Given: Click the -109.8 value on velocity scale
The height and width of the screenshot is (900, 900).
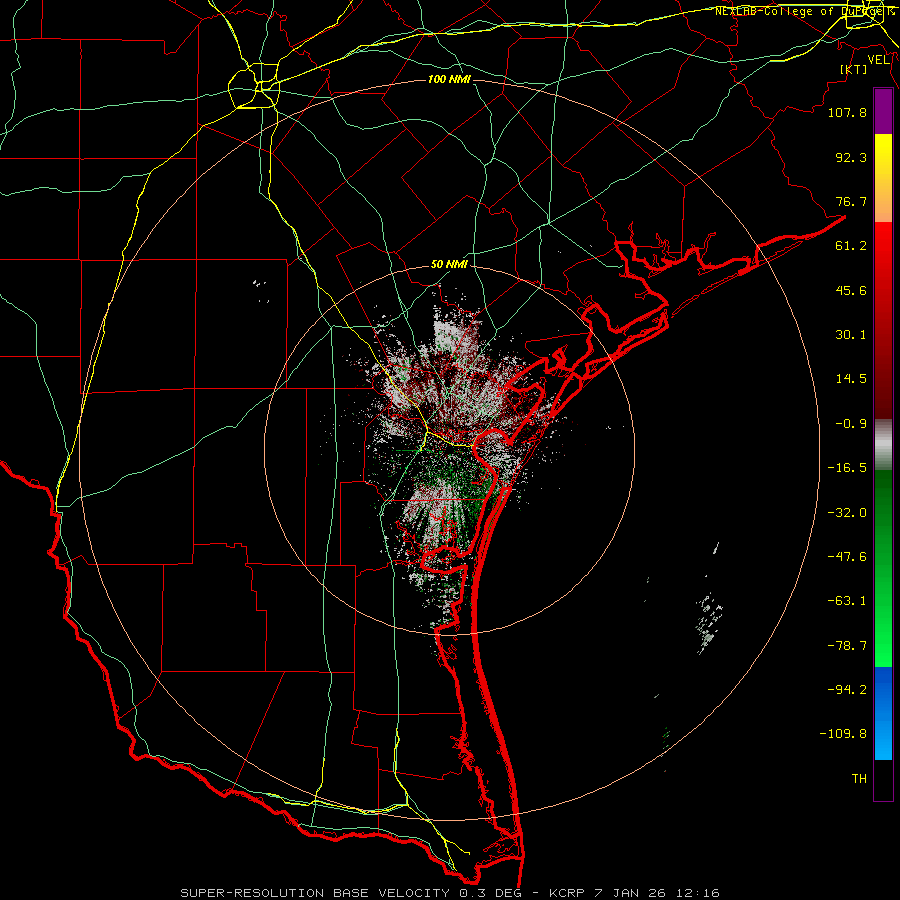Looking at the screenshot, I should click(843, 734).
